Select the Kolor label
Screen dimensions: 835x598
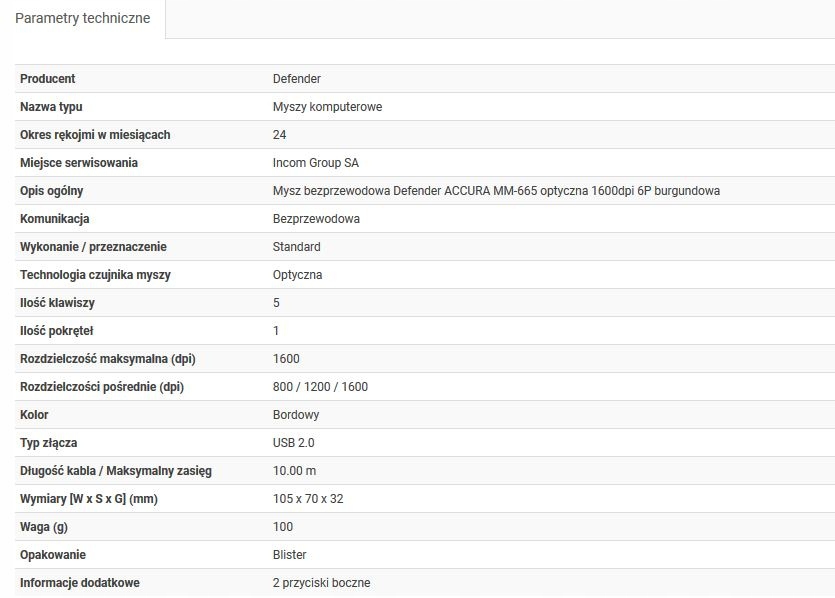coord(34,415)
